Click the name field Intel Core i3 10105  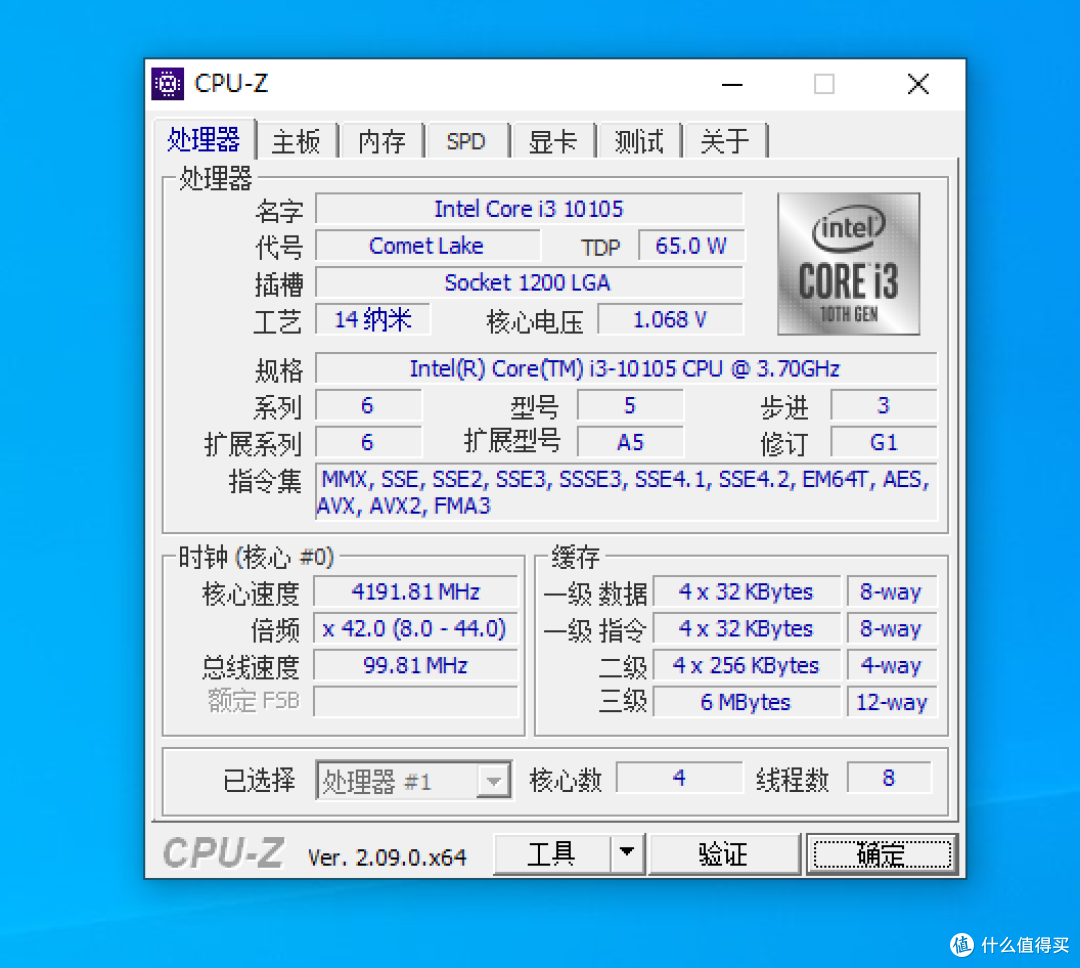click(529, 209)
